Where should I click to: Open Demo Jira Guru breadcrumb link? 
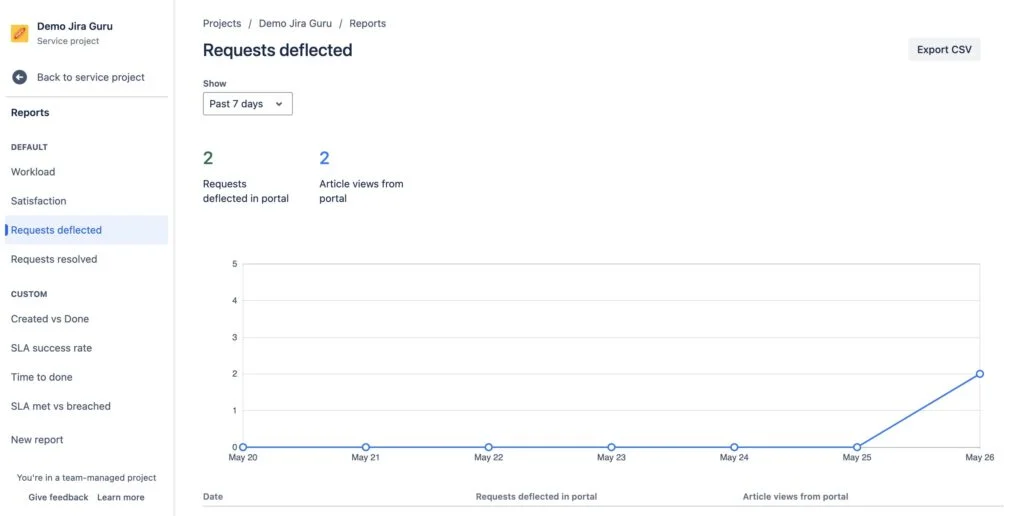[x=295, y=23]
